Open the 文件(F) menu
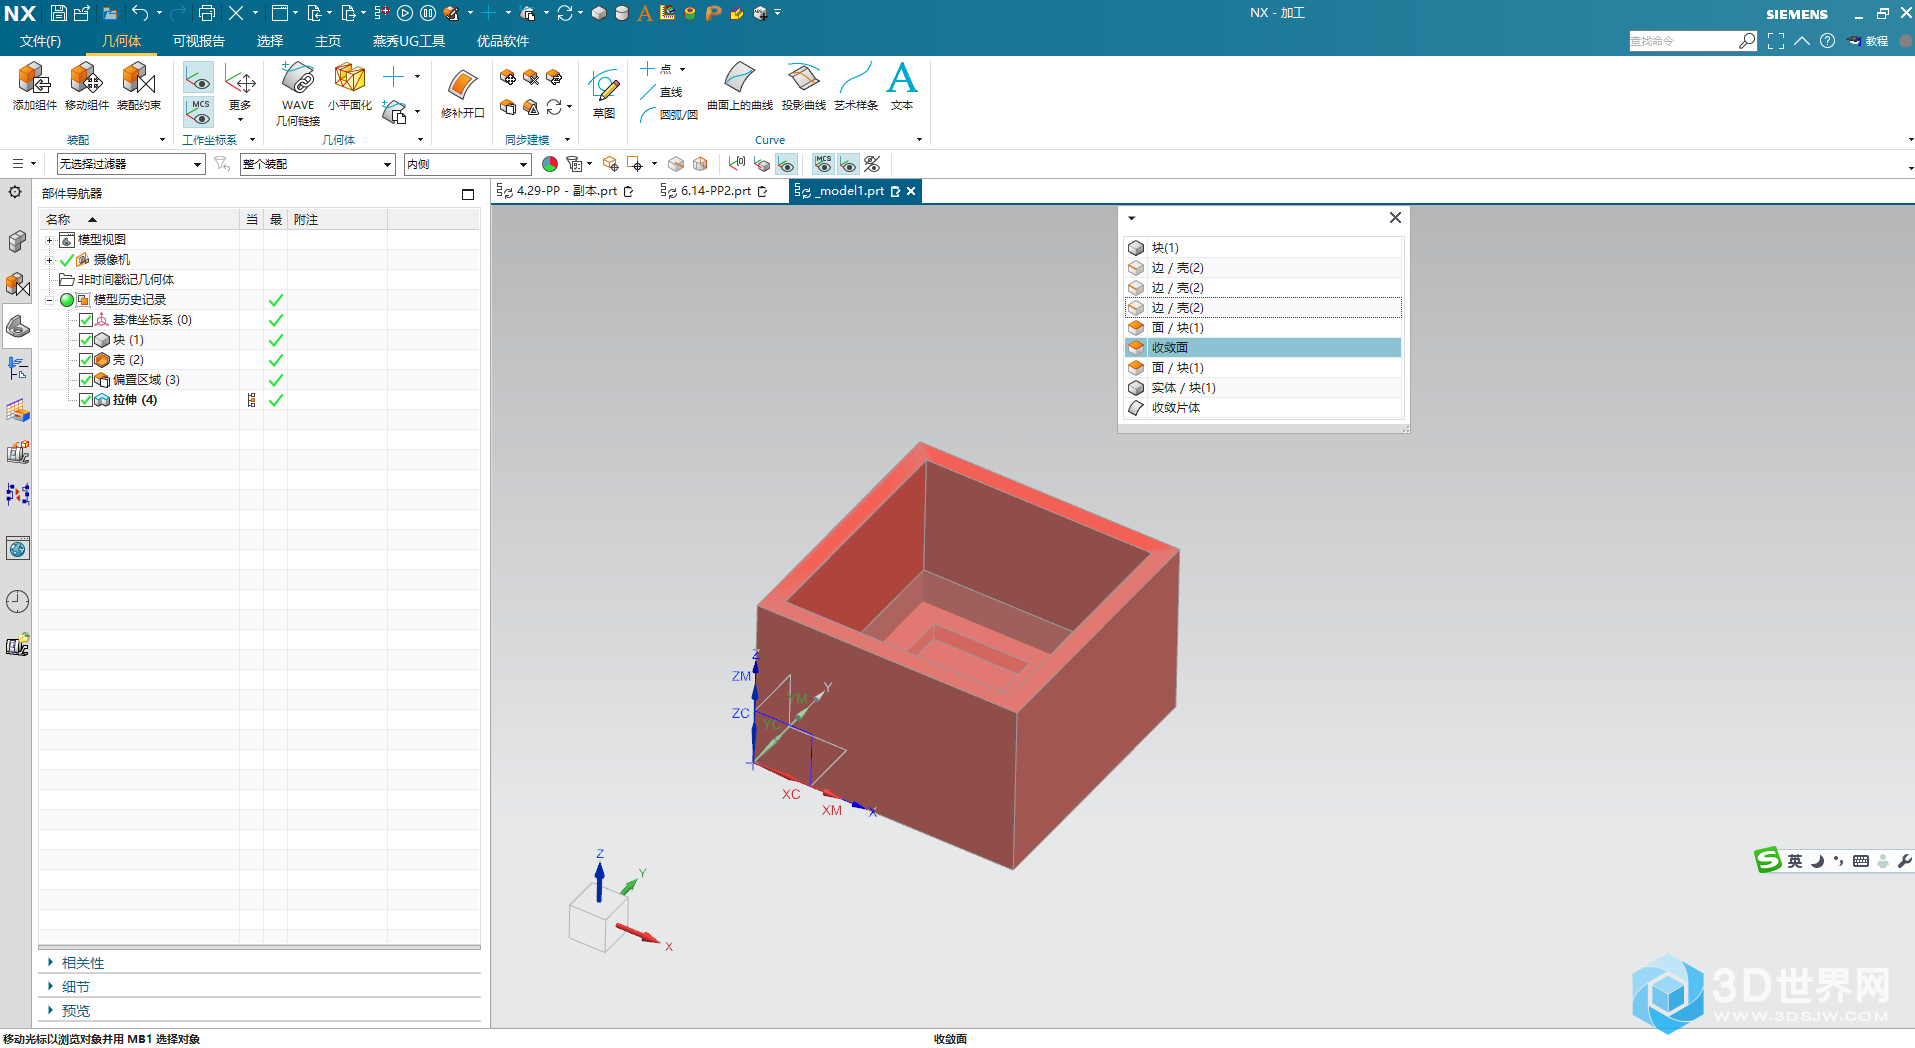 [x=40, y=41]
